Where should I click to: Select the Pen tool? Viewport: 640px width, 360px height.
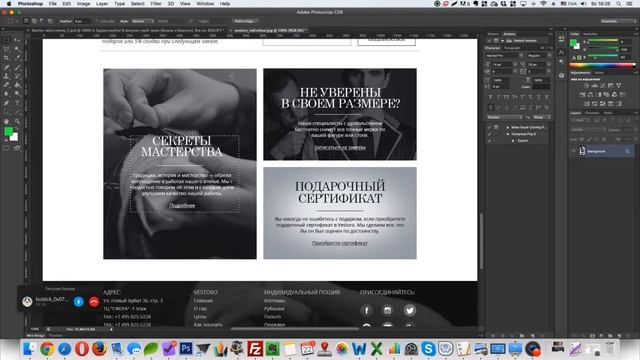pyautogui.click(x=7, y=103)
